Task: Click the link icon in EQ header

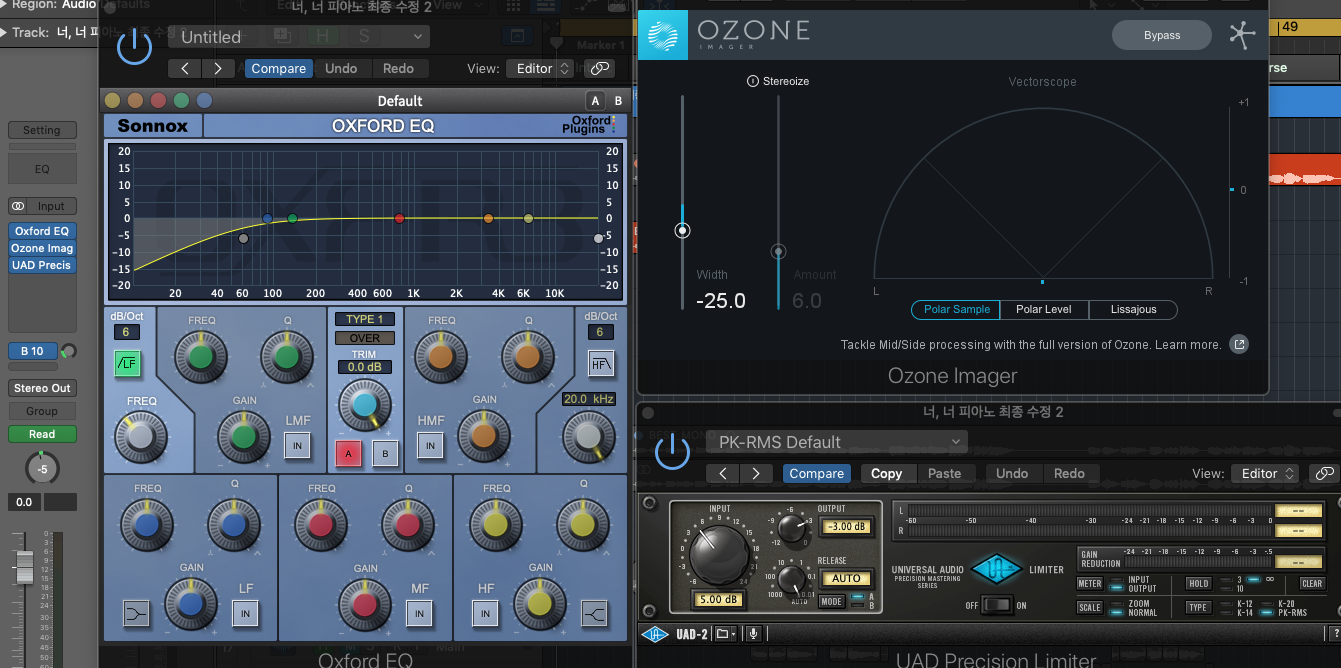Action: (599, 68)
